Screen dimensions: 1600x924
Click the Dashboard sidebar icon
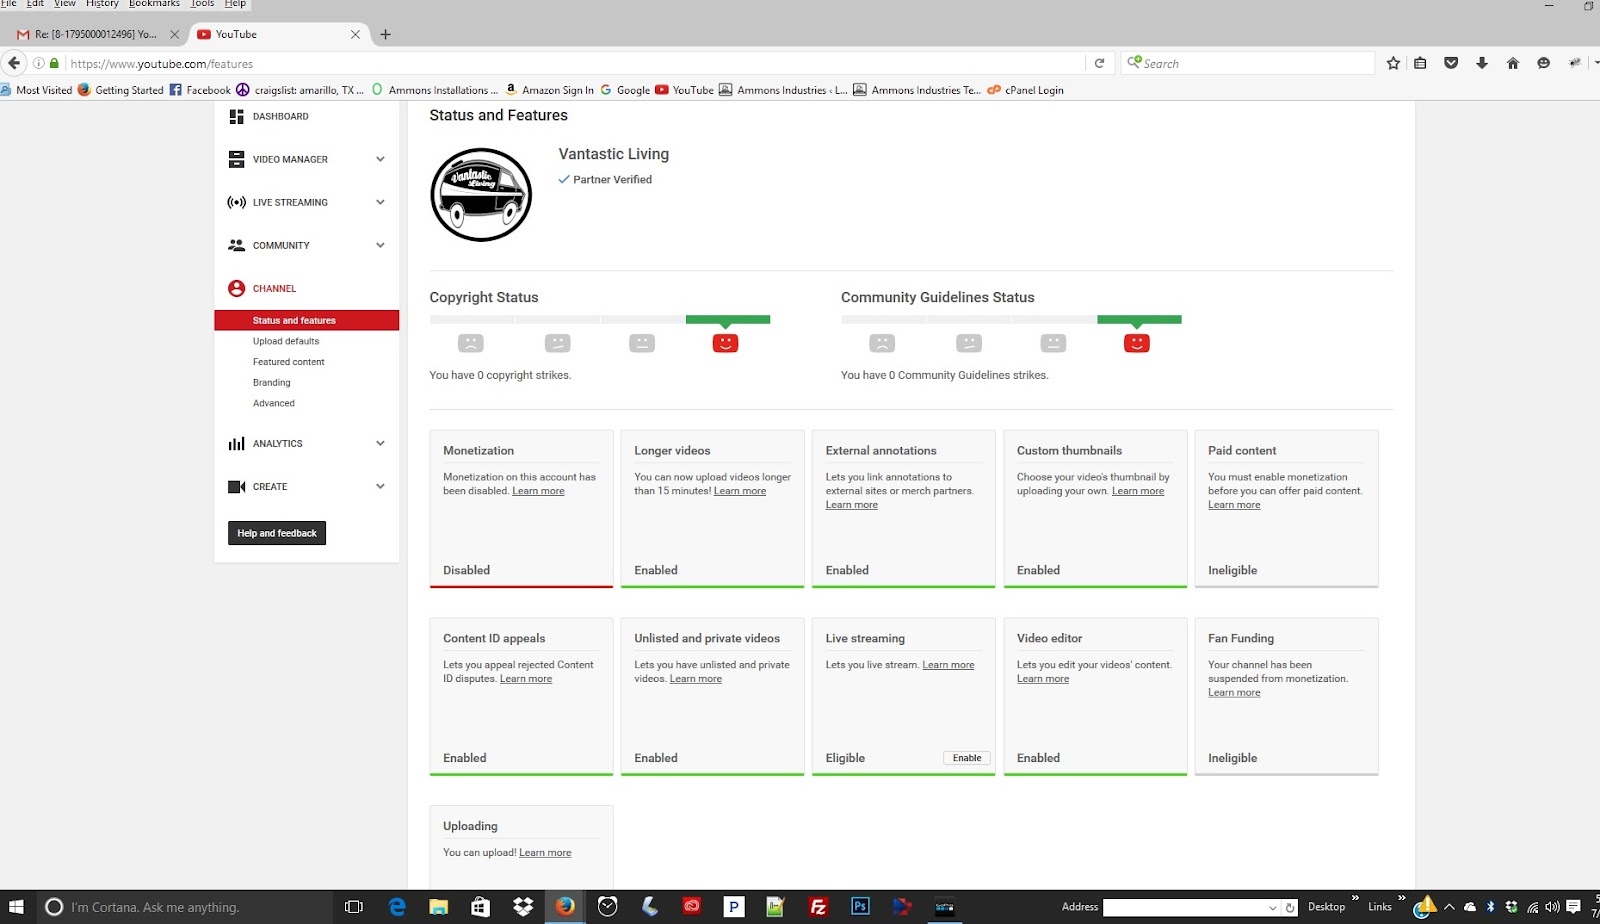236,117
